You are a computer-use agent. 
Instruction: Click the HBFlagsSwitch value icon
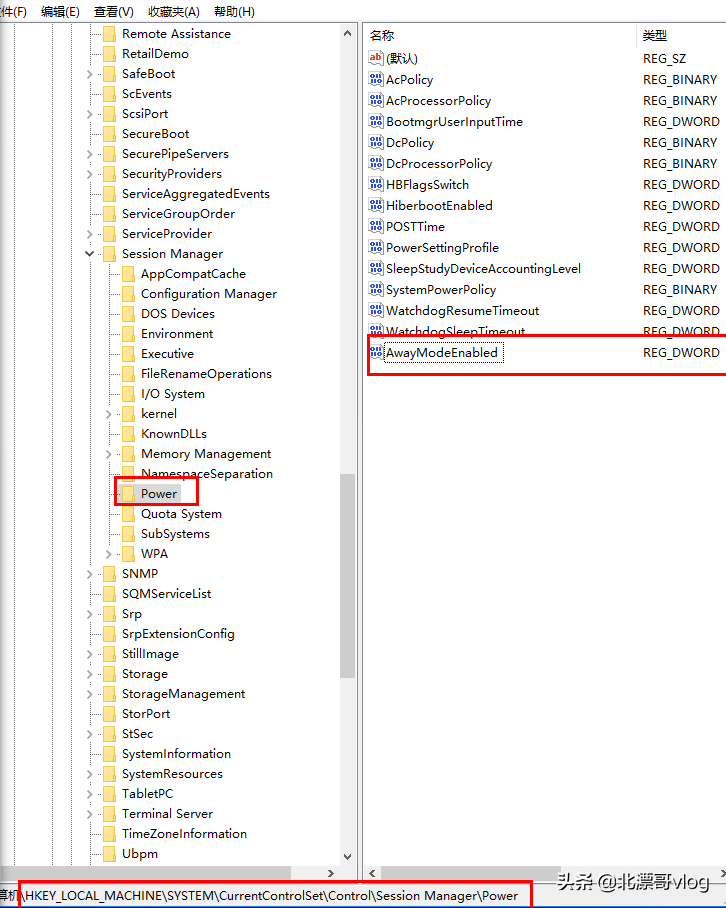376,184
